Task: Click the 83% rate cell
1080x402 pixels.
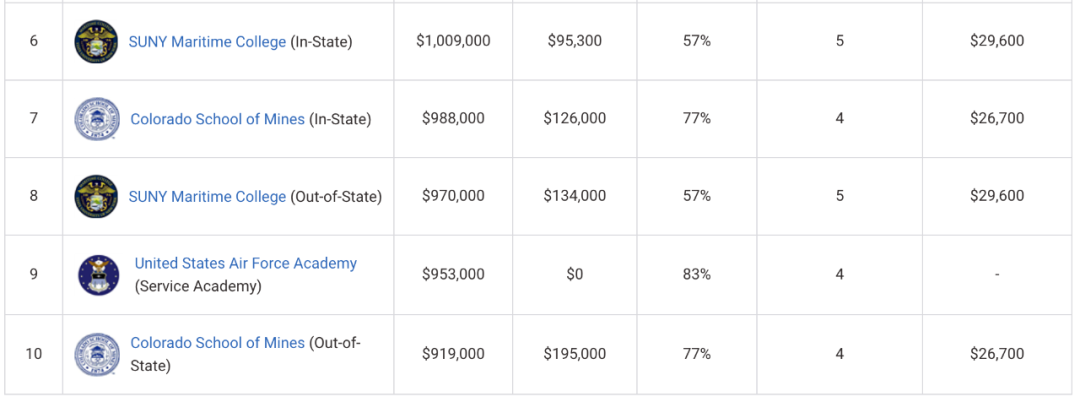Action: [697, 274]
